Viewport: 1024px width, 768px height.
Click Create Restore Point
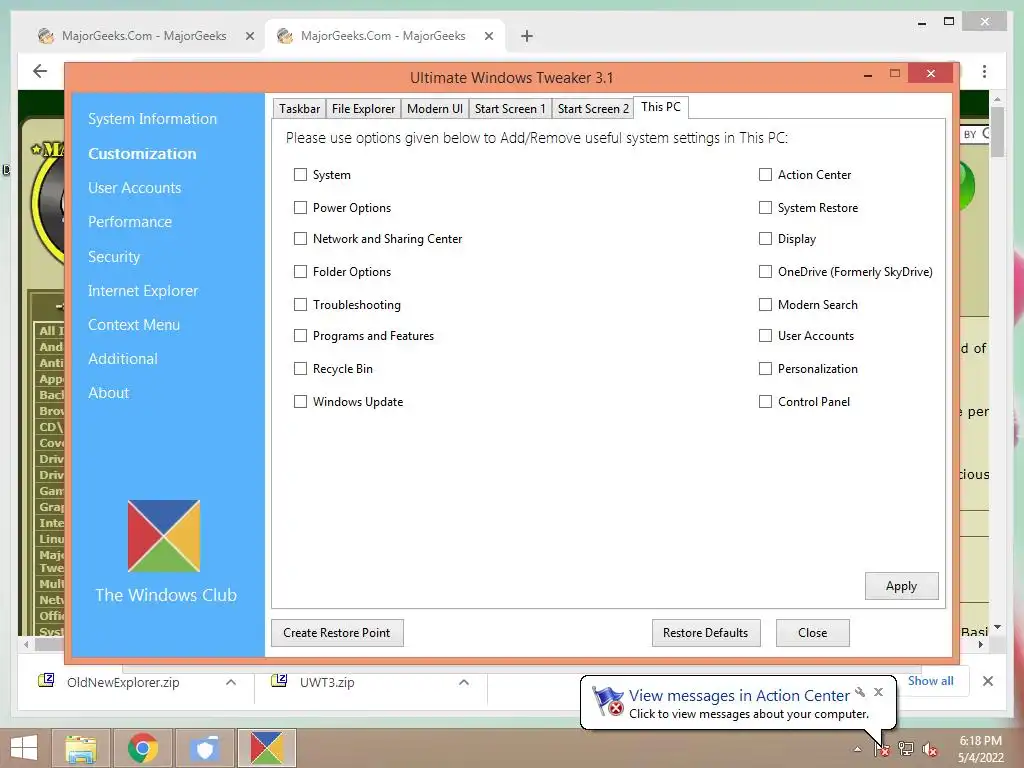337,633
